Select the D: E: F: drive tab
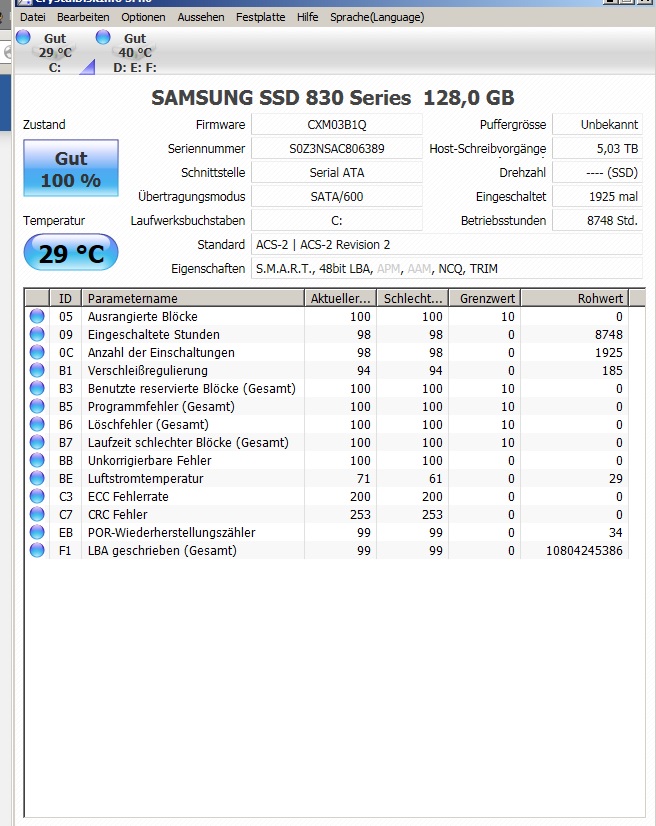 135,53
